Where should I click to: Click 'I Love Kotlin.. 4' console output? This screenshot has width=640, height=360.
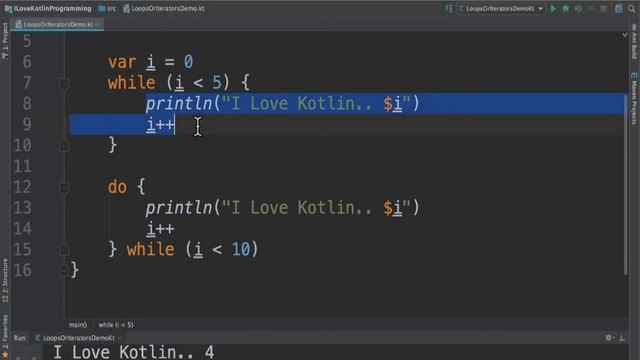point(134,352)
